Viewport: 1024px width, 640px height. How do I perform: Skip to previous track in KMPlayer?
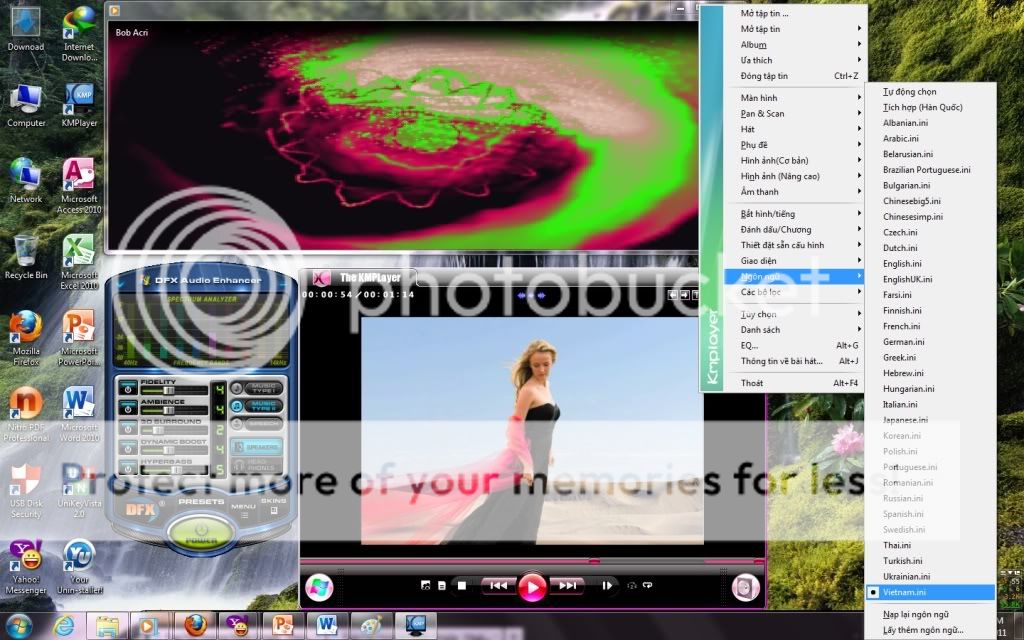coord(498,586)
